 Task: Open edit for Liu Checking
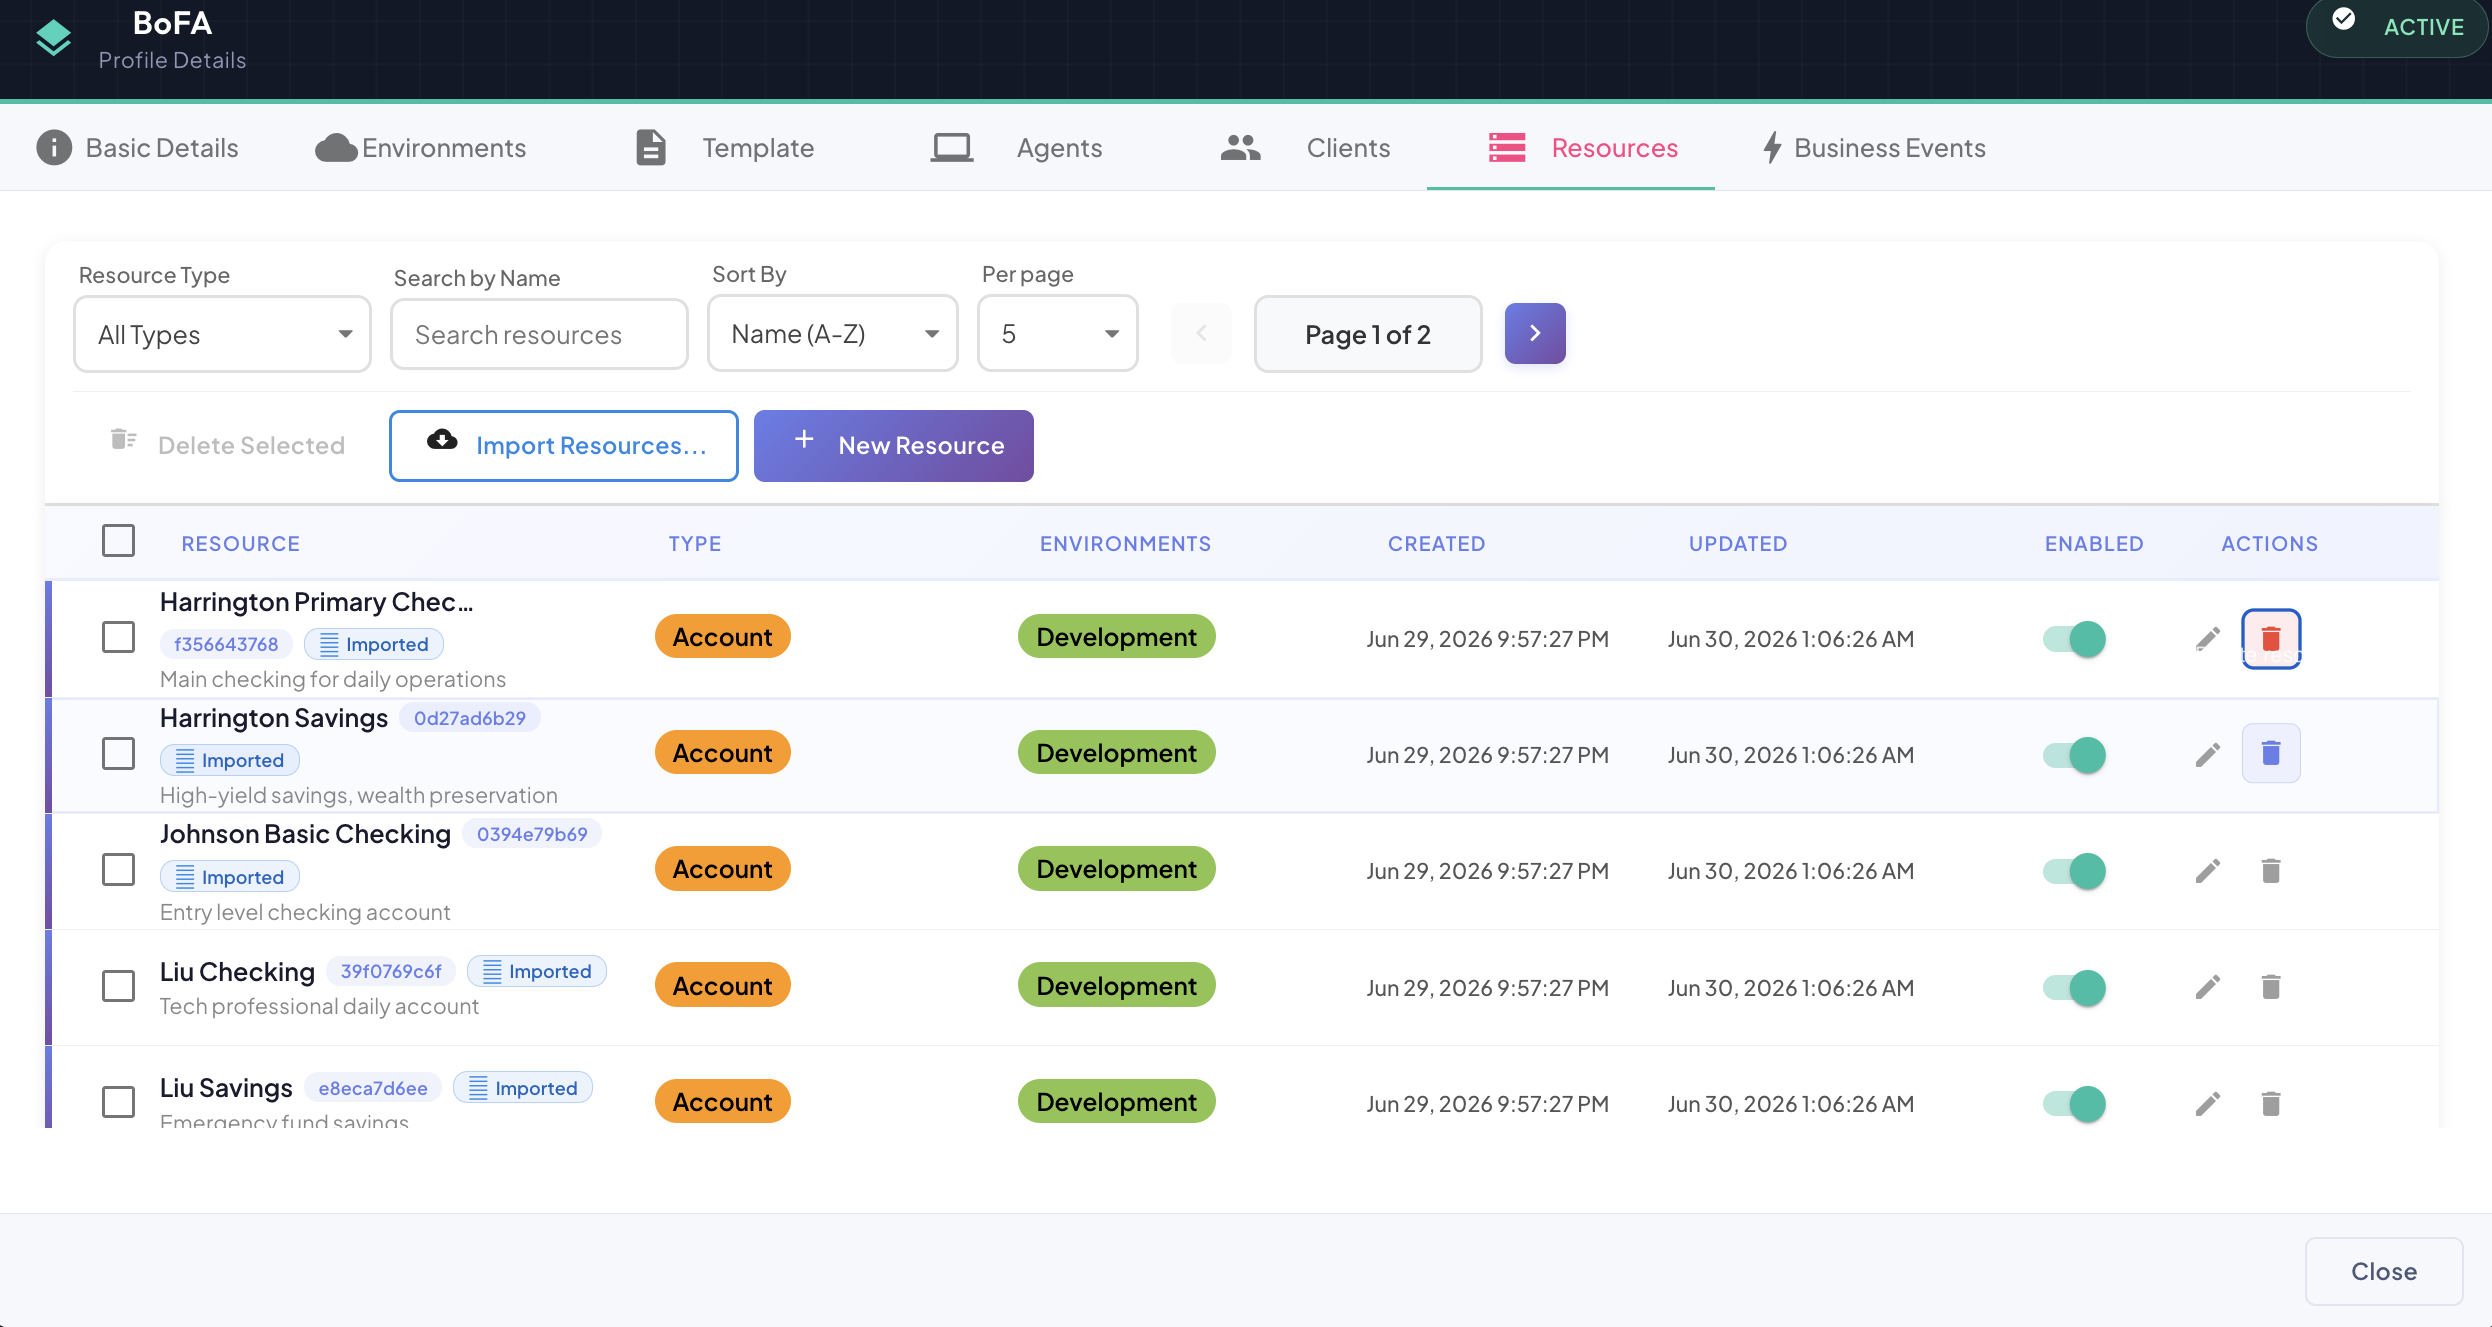click(x=2208, y=988)
